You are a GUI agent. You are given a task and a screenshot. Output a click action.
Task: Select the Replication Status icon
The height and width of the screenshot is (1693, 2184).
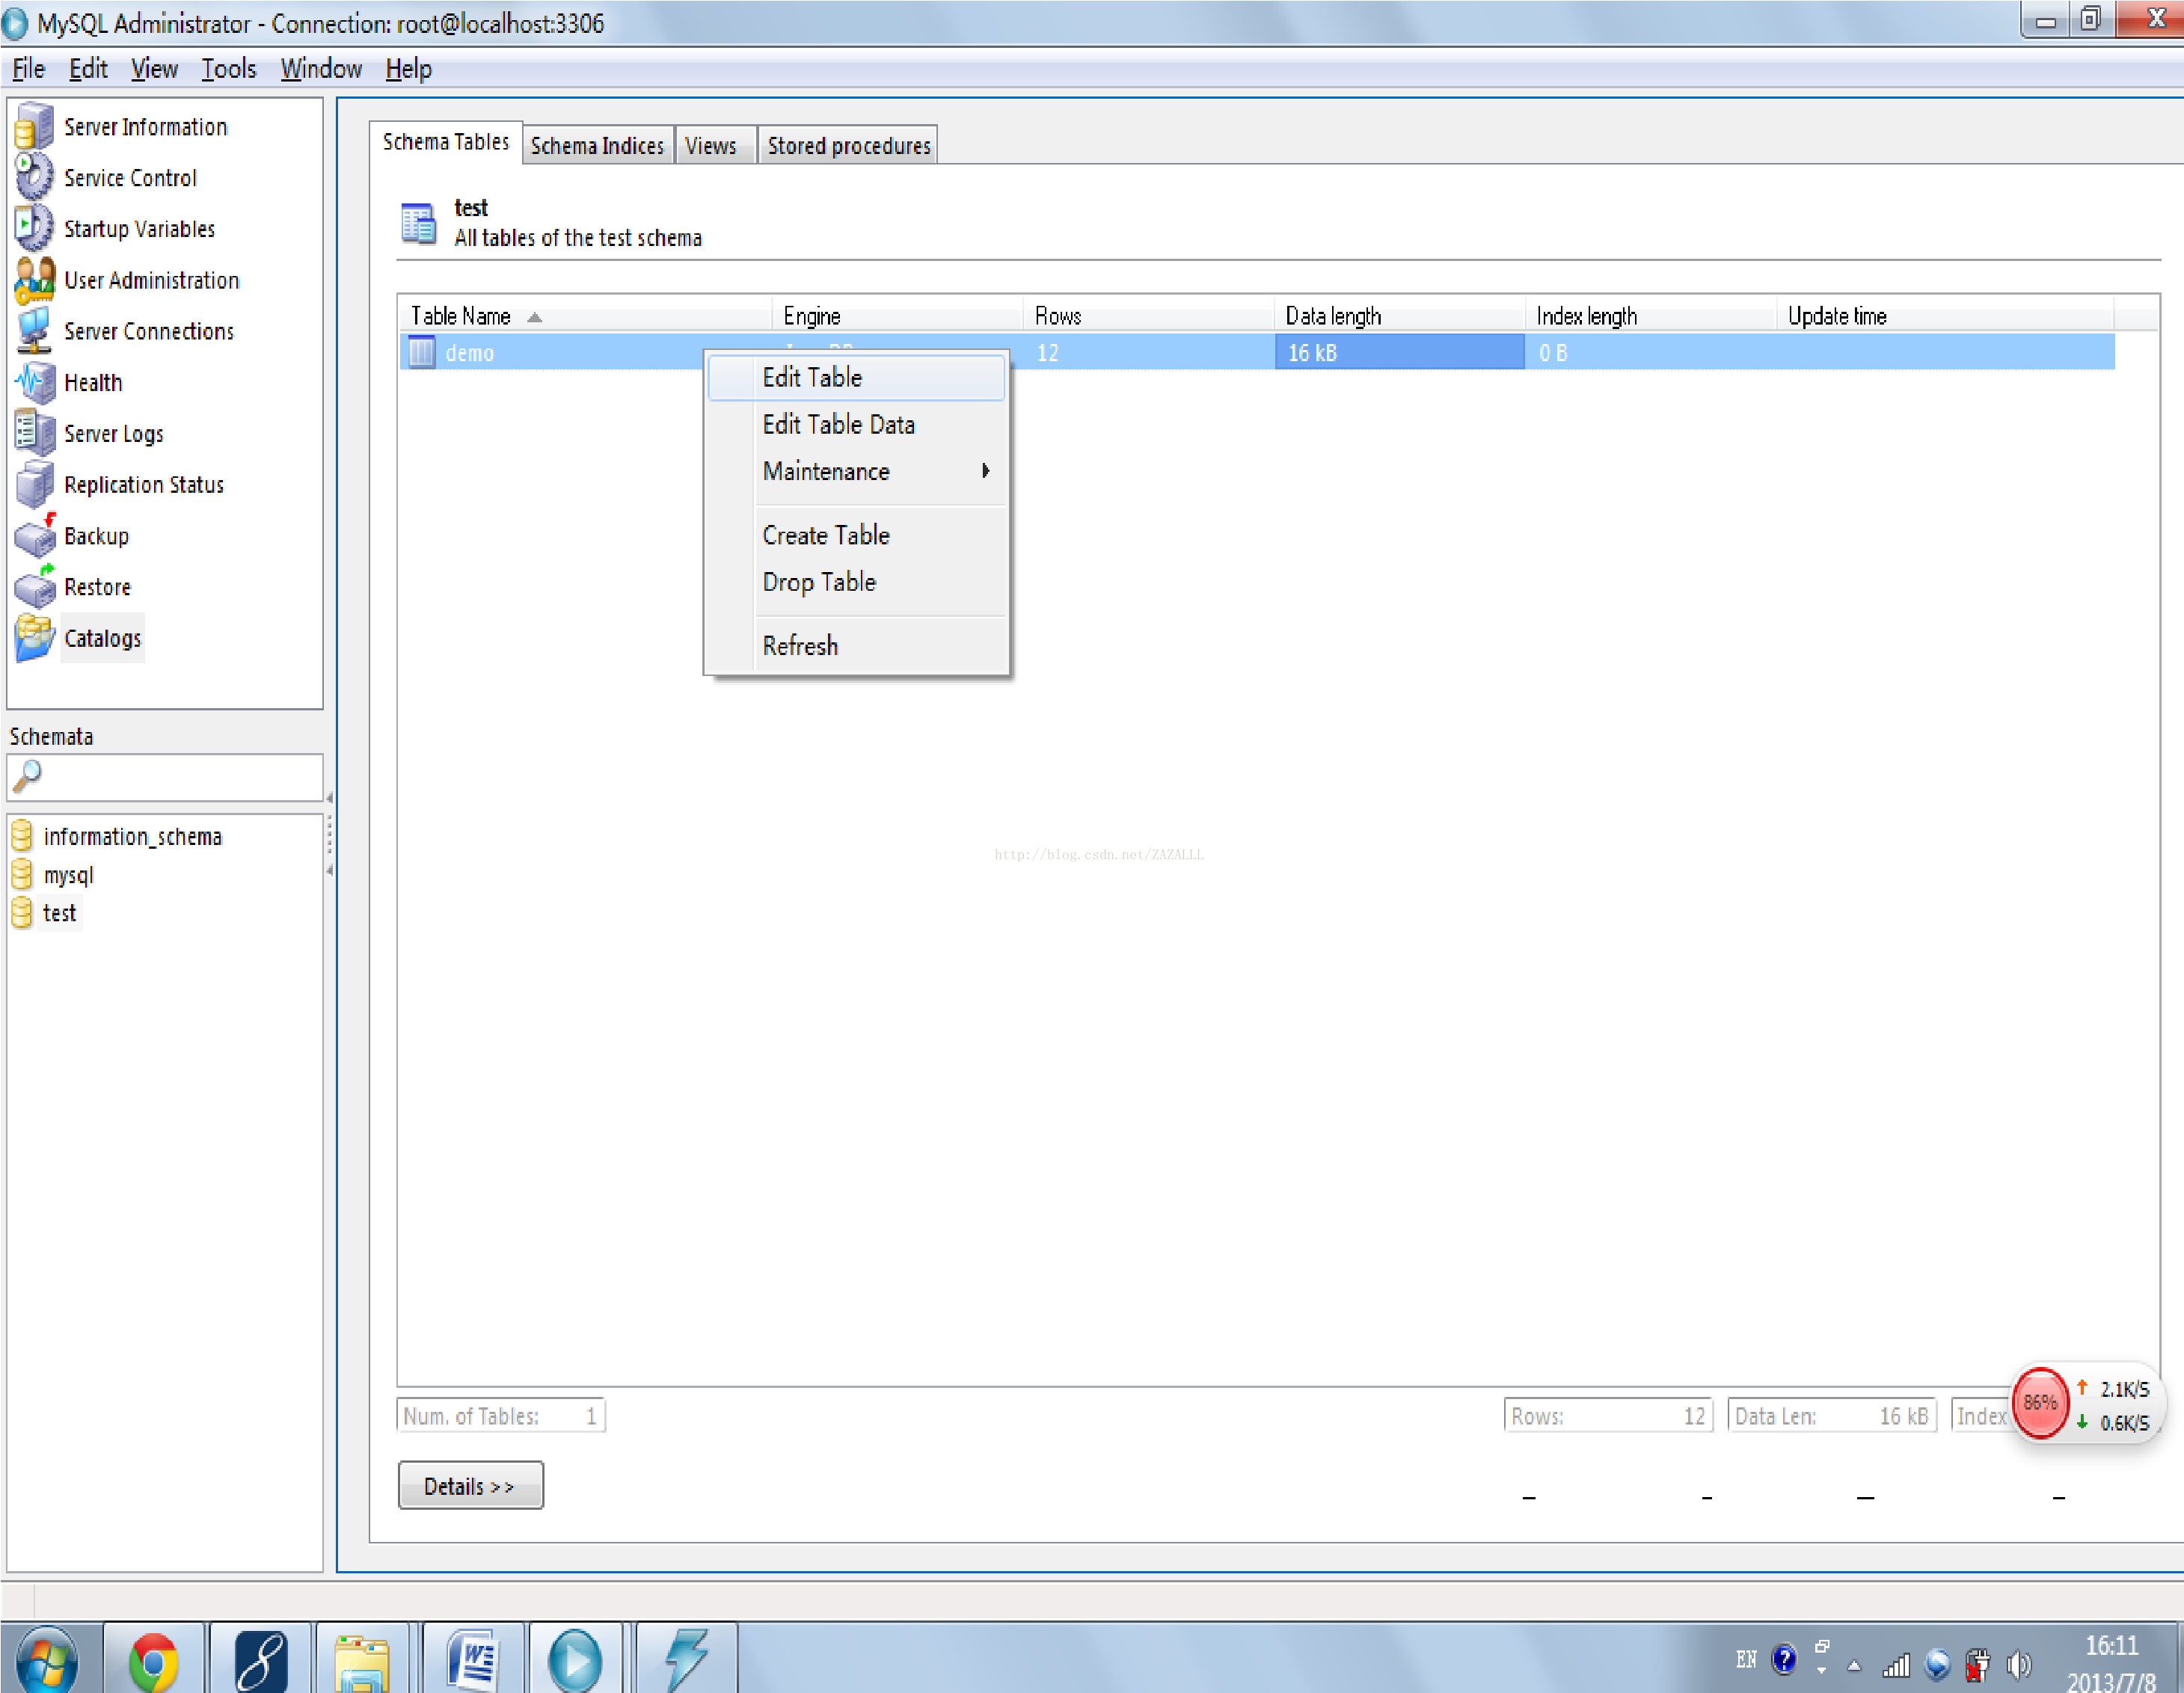pos(34,484)
